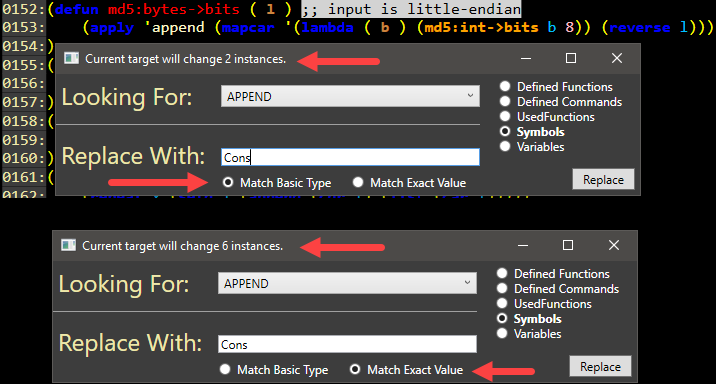Minimize the upper replace dialog
Screen dimensions: 716x384
coord(526,58)
